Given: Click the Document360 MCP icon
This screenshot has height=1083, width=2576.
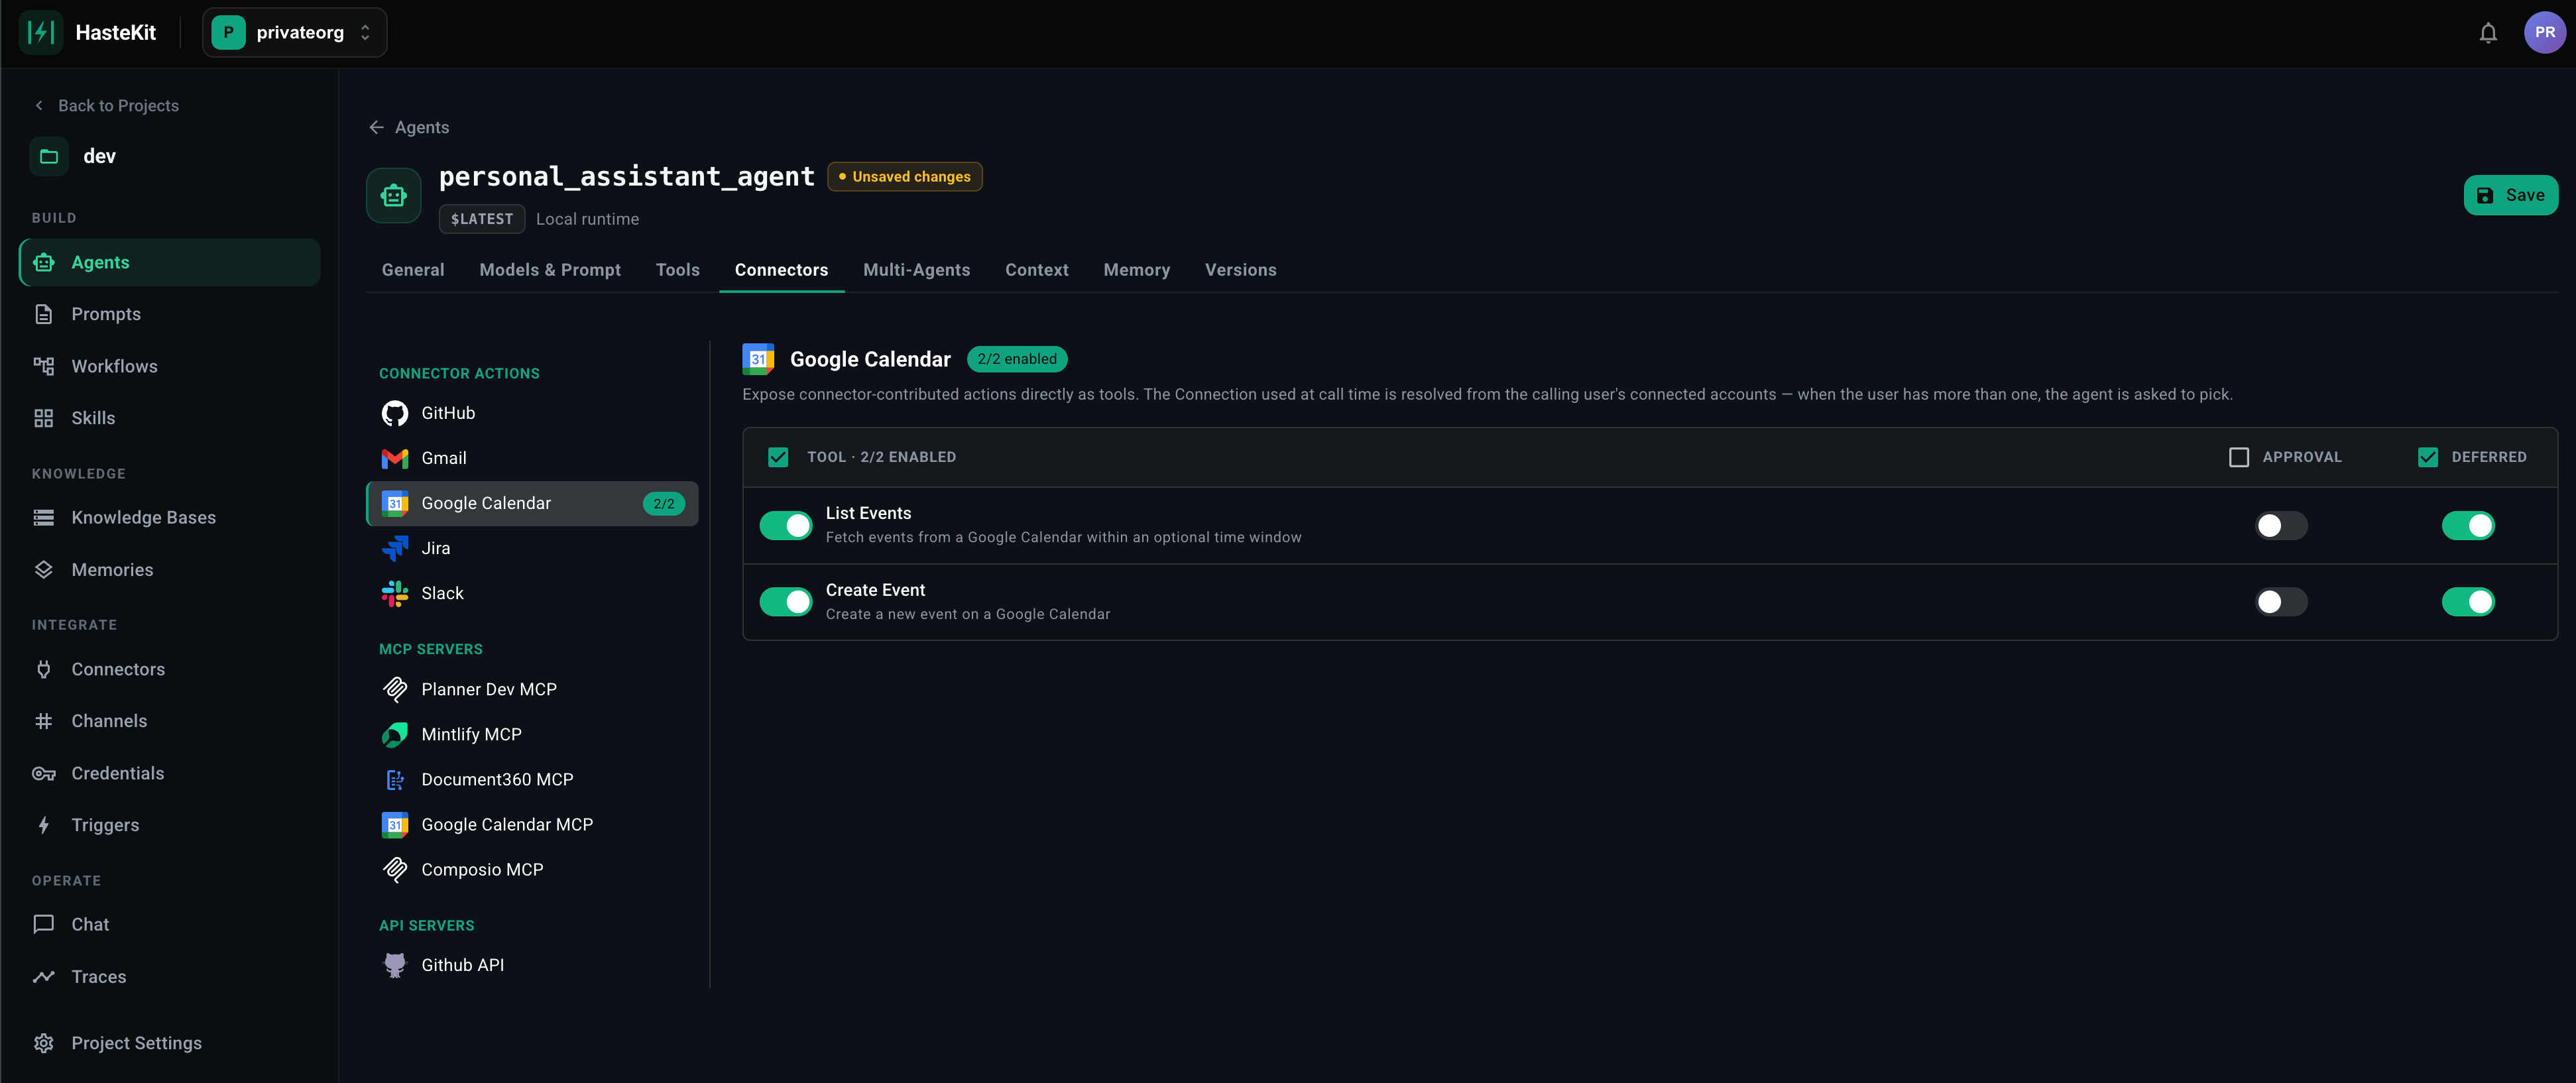Looking at the screenshot, I should (x=395, y=779).
